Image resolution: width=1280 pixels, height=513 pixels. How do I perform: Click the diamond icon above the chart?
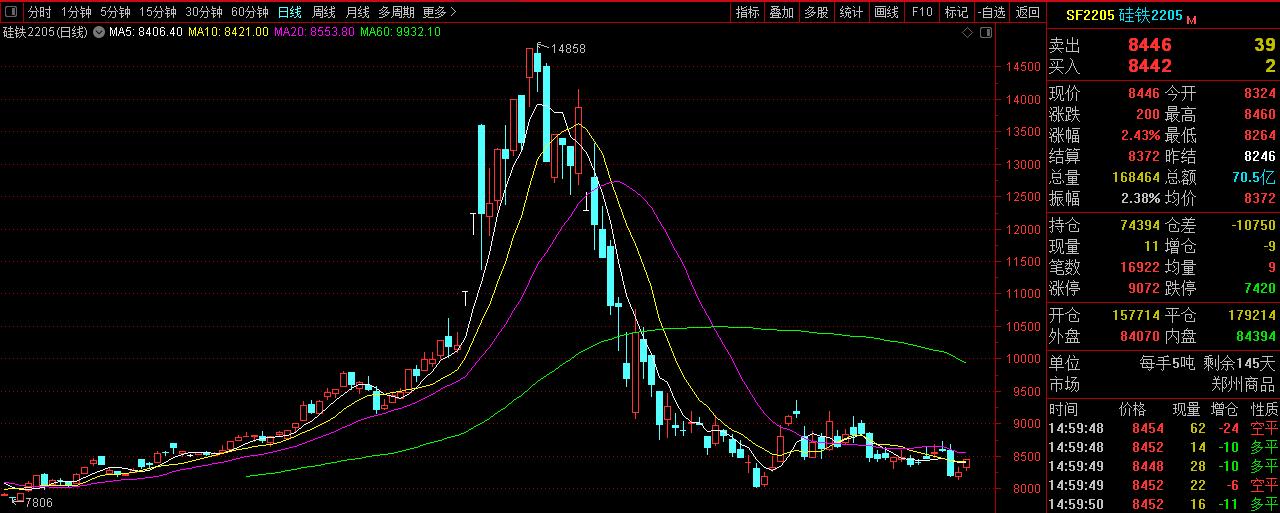[968, 32]
